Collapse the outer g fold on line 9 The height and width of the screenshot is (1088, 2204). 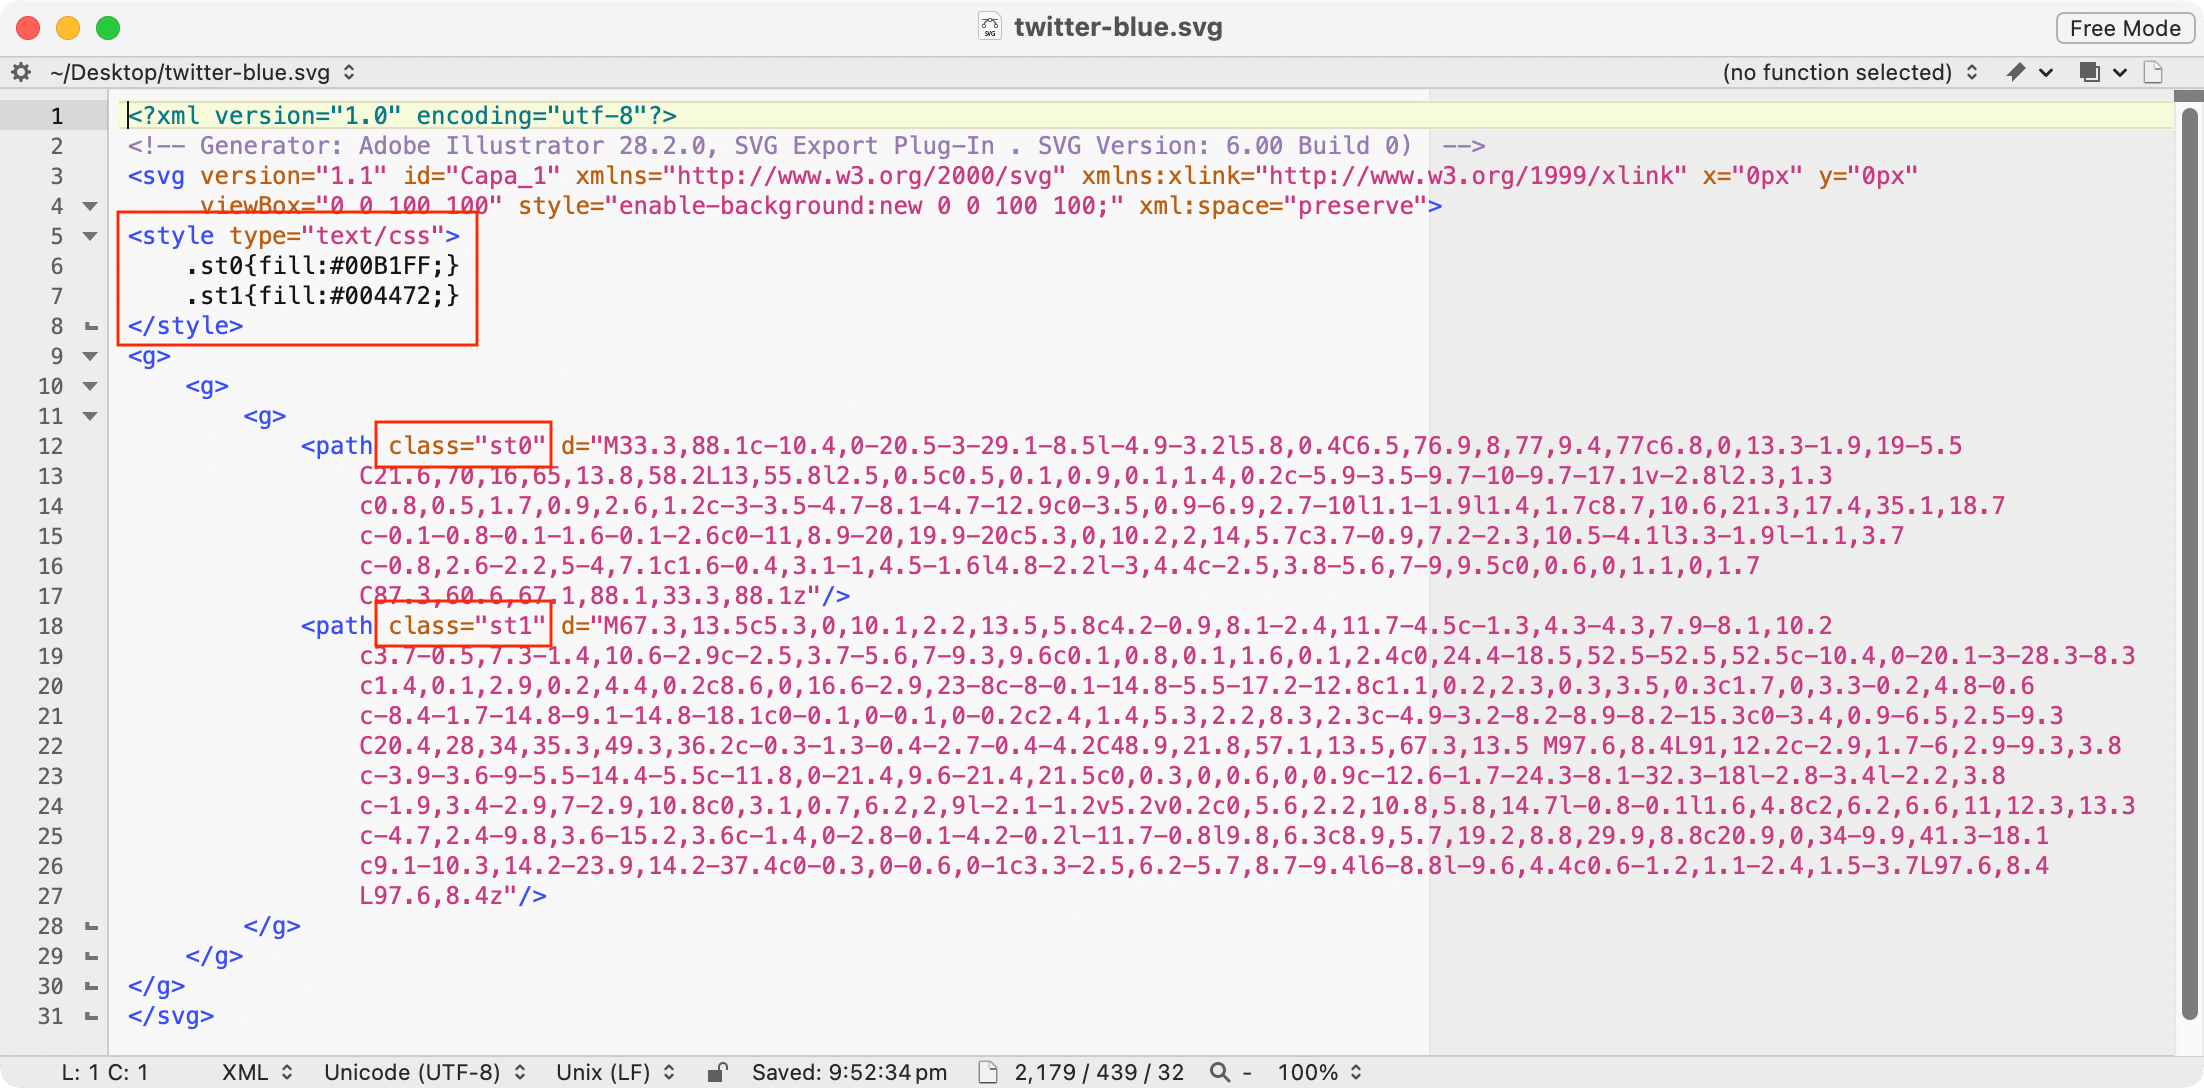(90, 356)
